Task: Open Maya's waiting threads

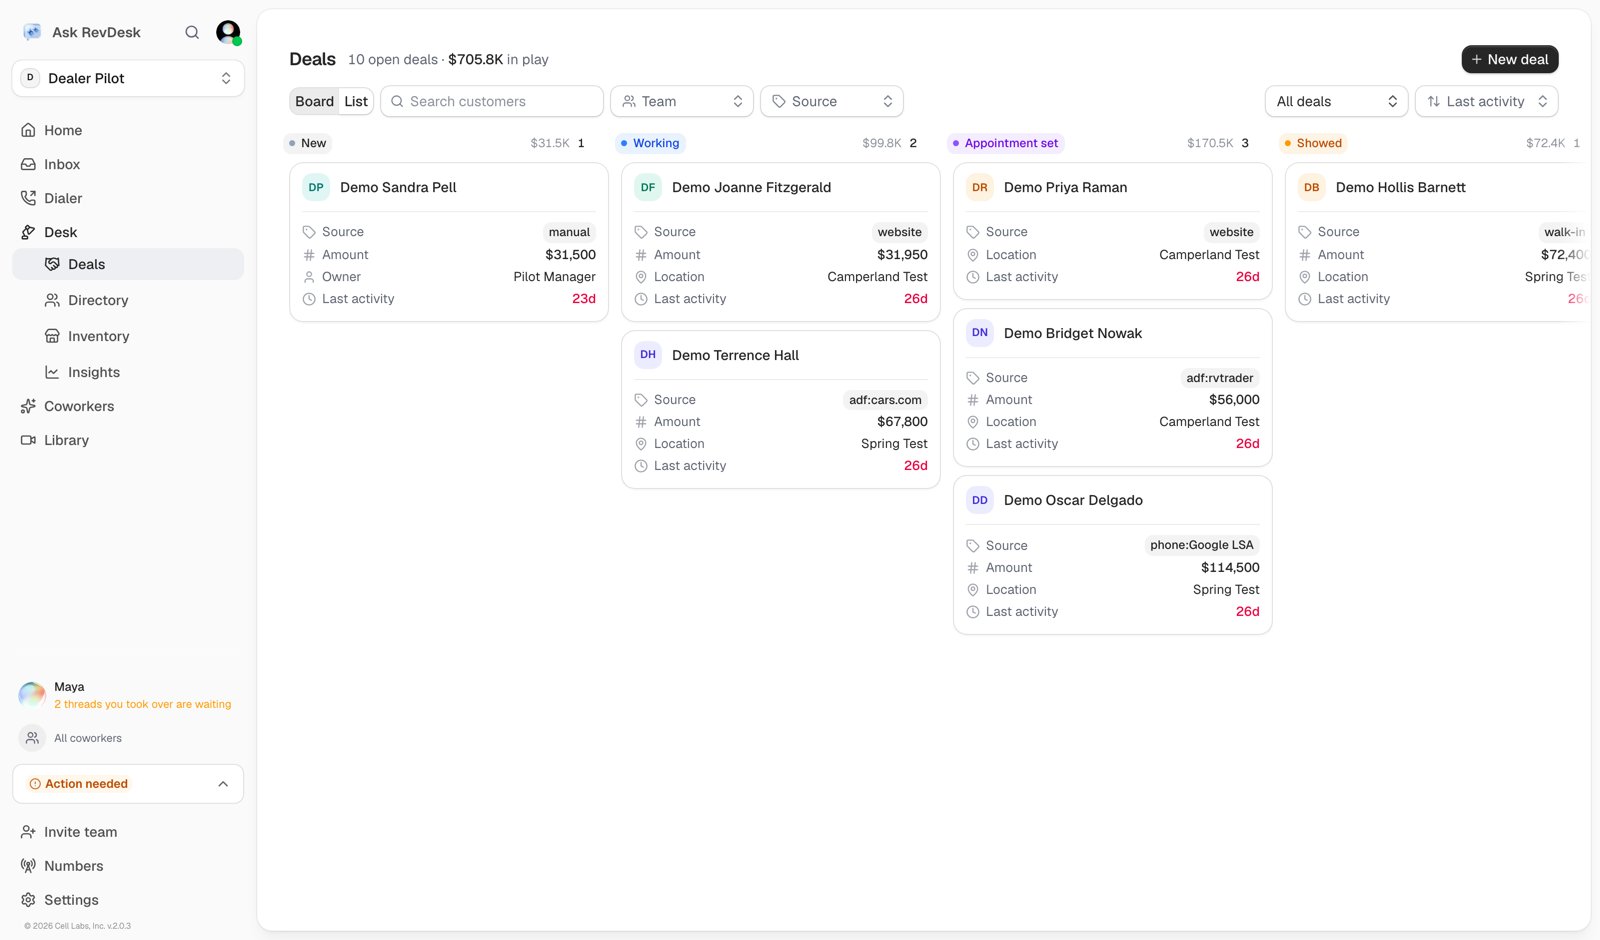Action: pos(142,704)
